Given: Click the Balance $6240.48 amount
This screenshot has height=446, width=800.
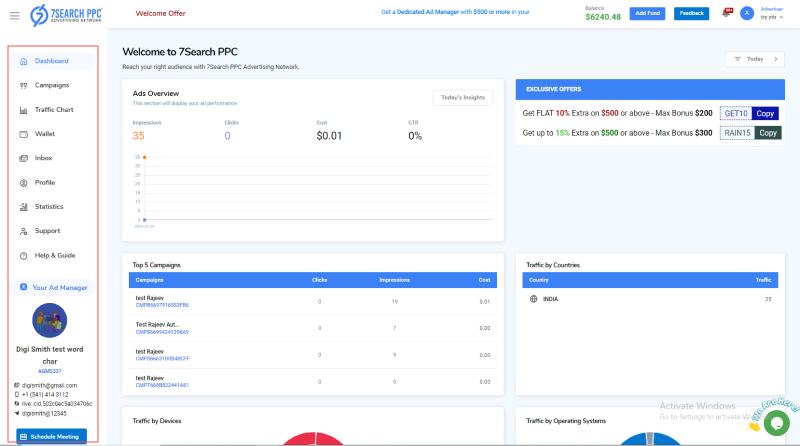Looking at the screenshot, I should 603,17.
